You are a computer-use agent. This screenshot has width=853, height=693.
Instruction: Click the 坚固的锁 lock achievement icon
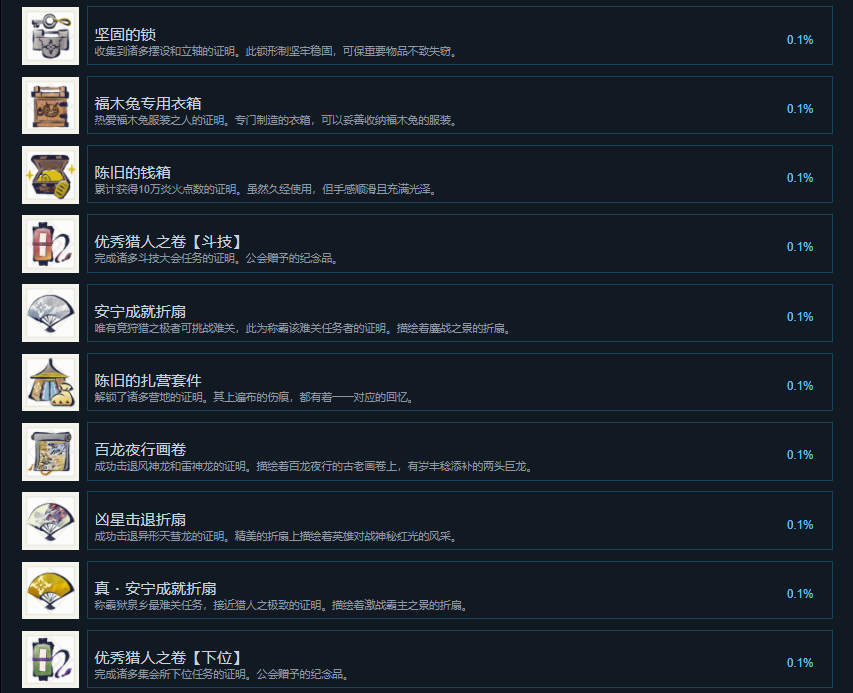click(51, 36)
